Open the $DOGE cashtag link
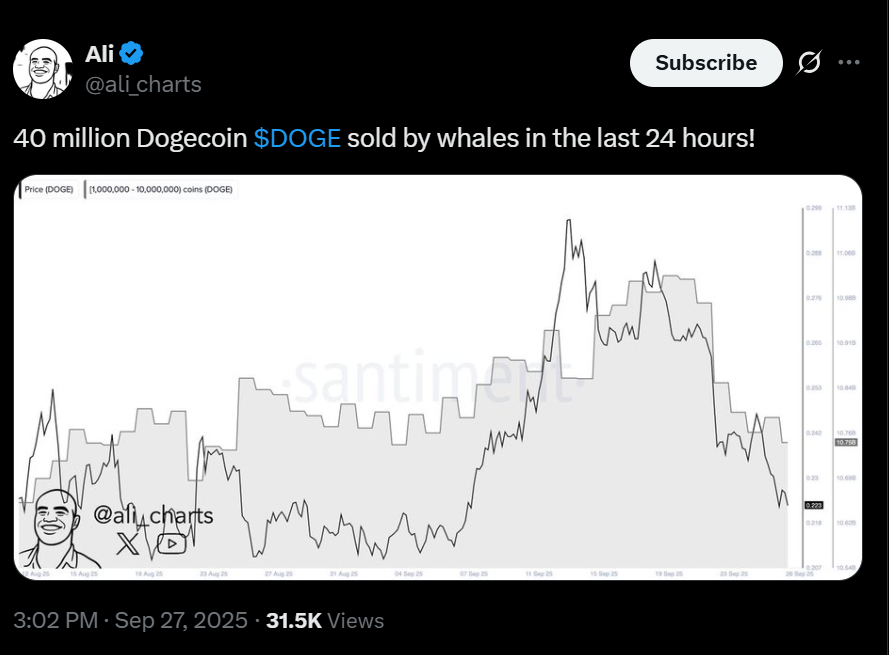The height and width of the screenshot is (655, 889). (297, 138)
